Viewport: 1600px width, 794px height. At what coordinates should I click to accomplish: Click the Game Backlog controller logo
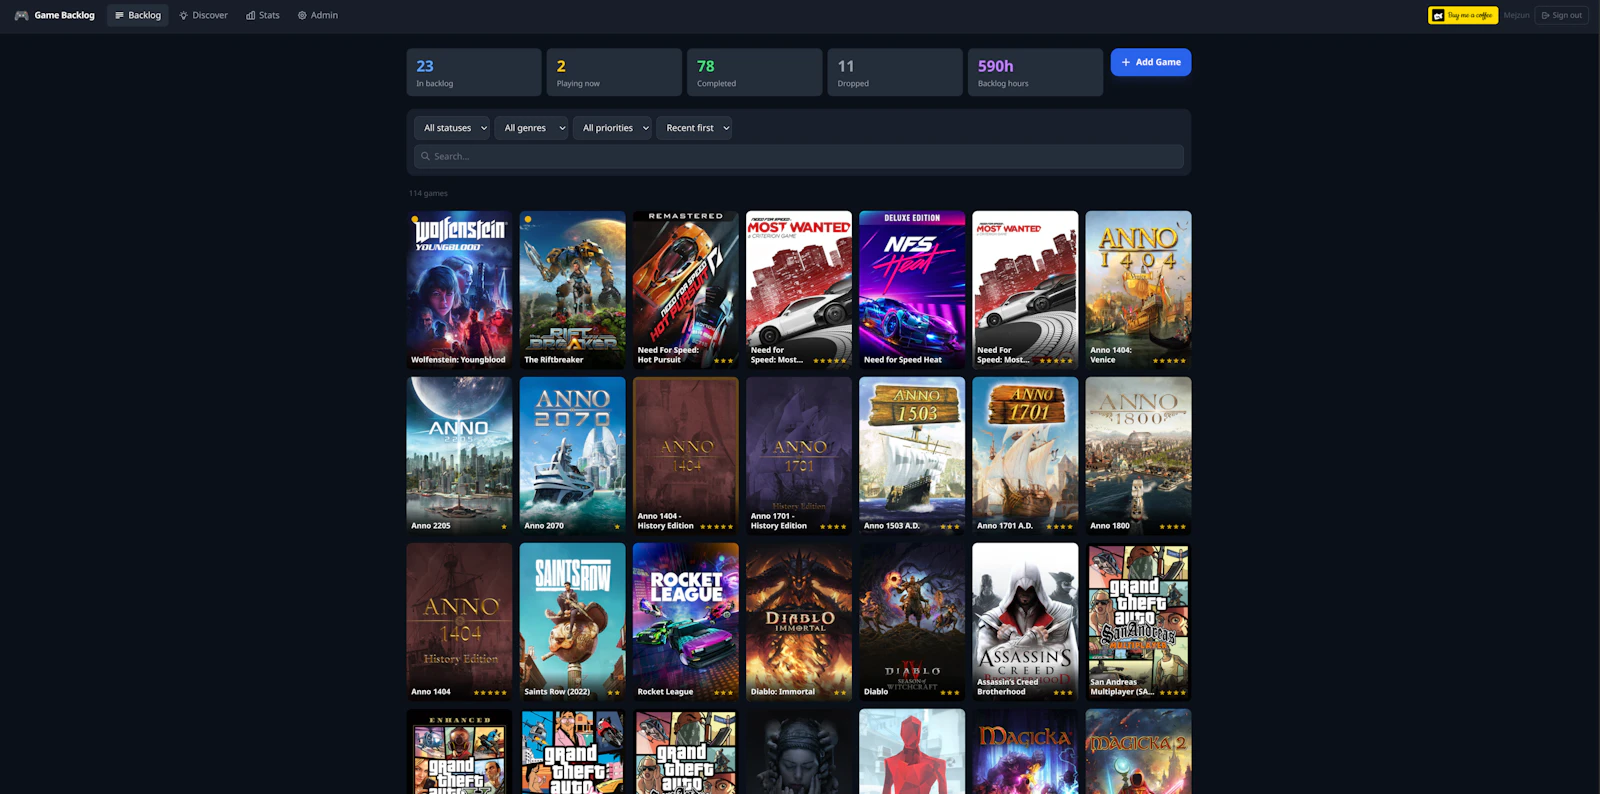[x=21, y=15]
